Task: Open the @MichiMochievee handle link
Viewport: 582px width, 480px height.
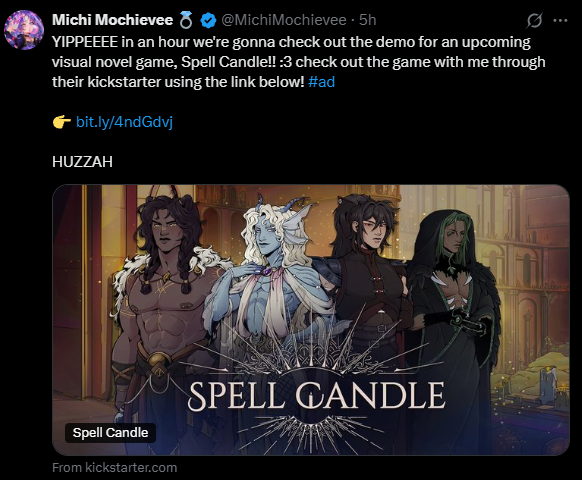Action: [x=284, y=20]
